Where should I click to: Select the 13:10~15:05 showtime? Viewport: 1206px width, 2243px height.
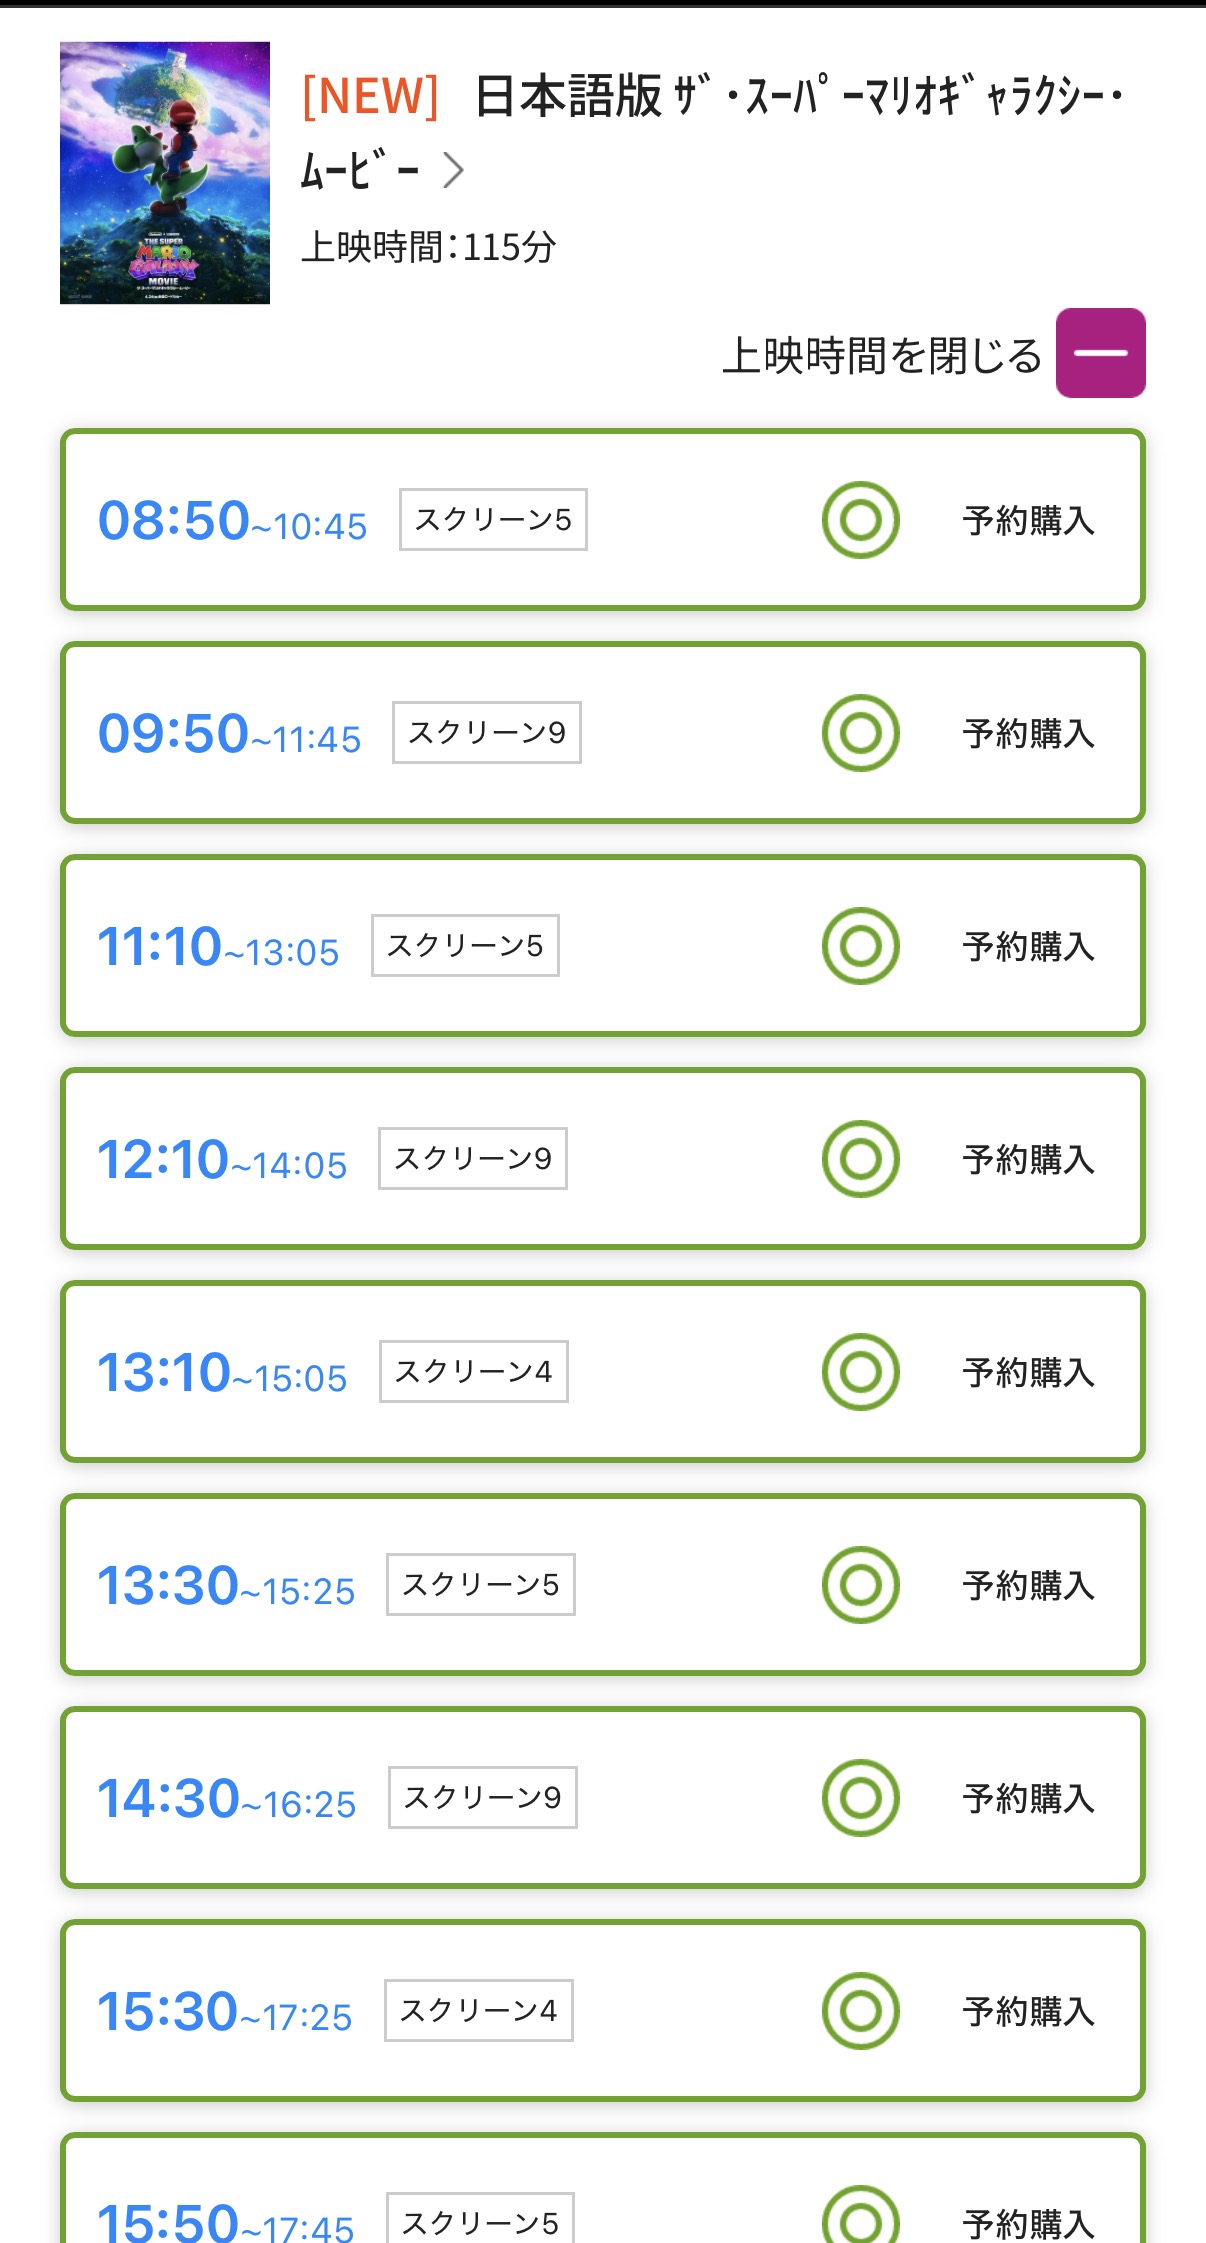222,1373
